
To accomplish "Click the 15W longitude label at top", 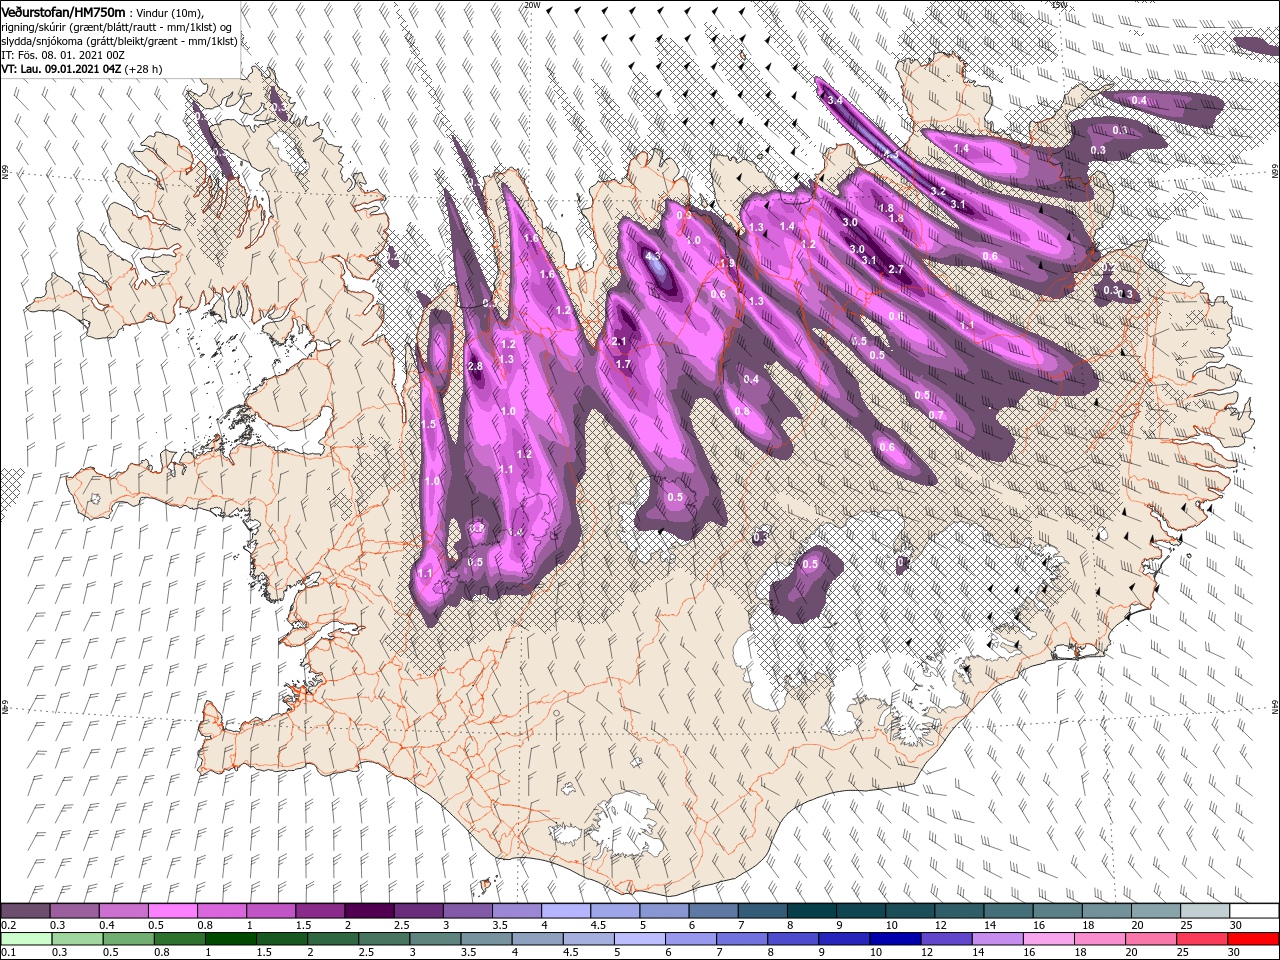I will pyautogui.click(x=1059, y=5).
